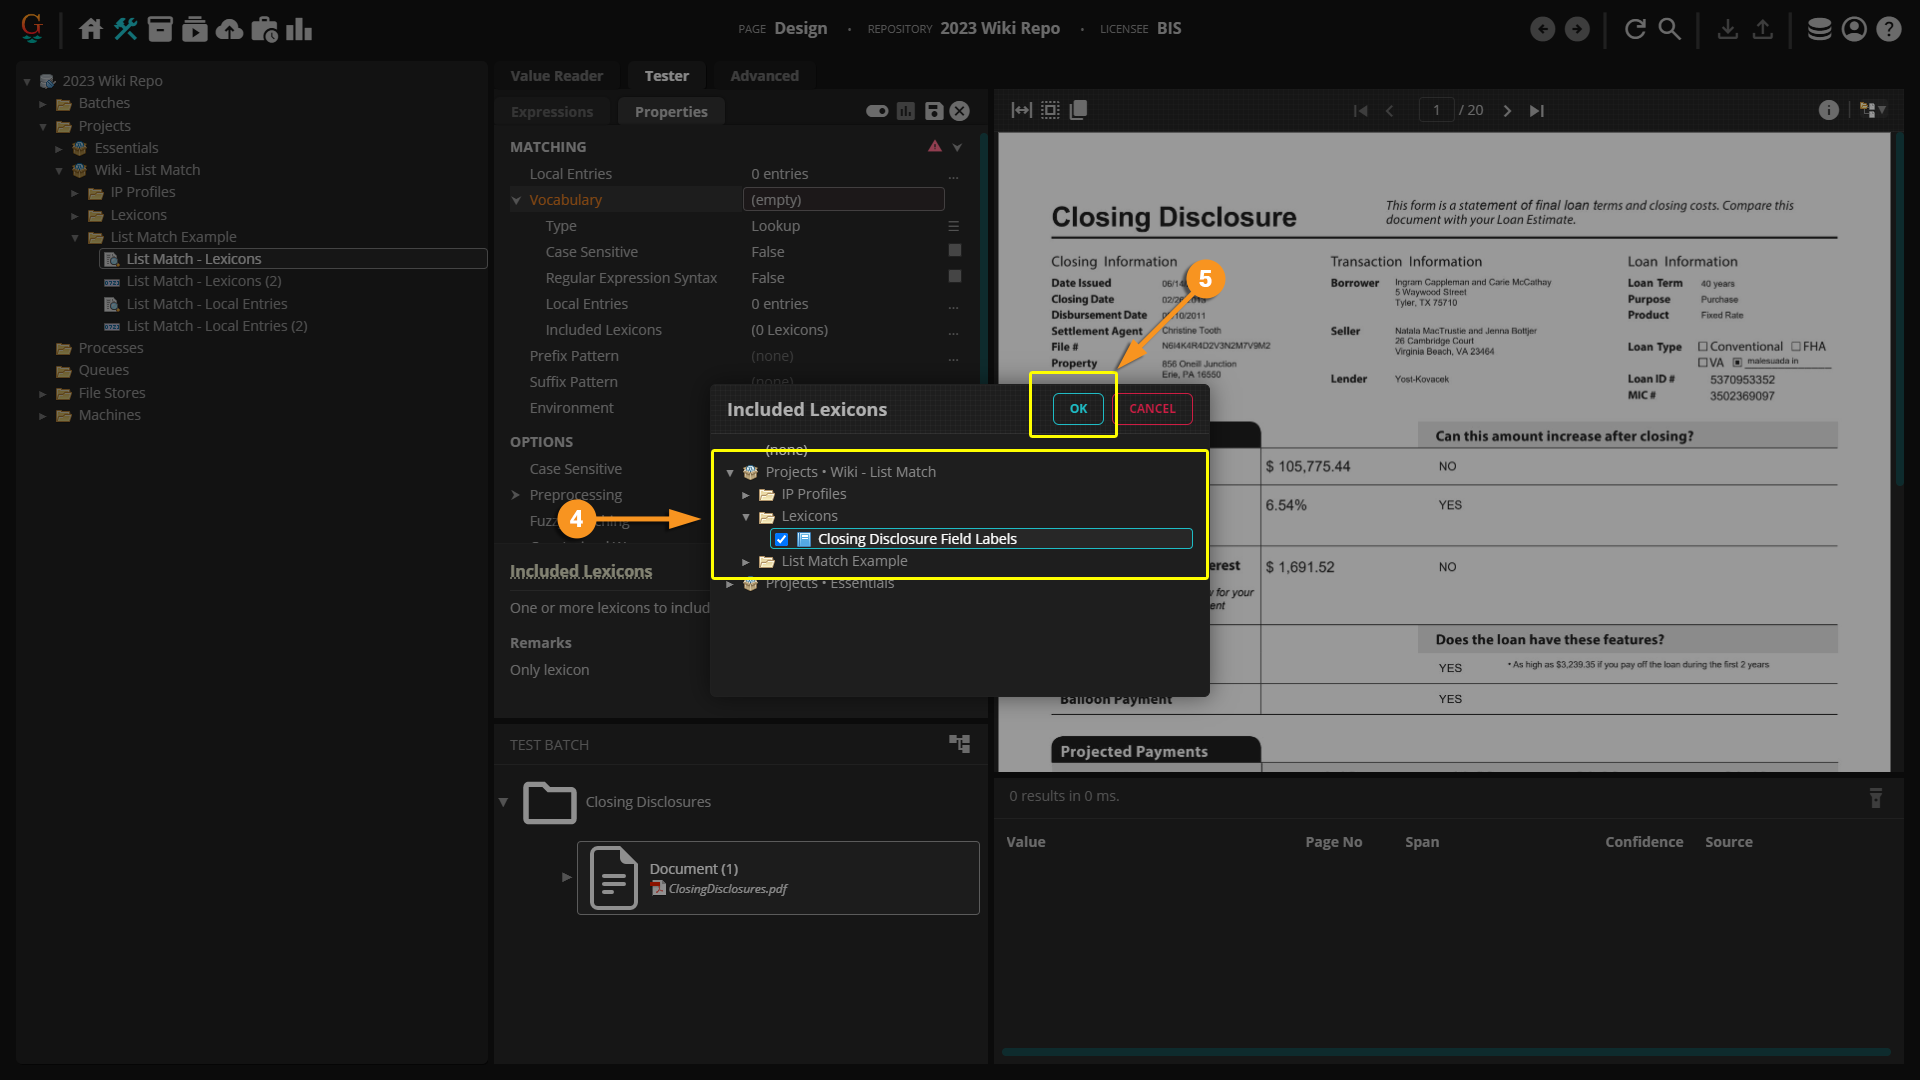The height and width of the screenshot is (1080, 1920).
Task: Open the help question mark icon
Action: coord(1888,29)
